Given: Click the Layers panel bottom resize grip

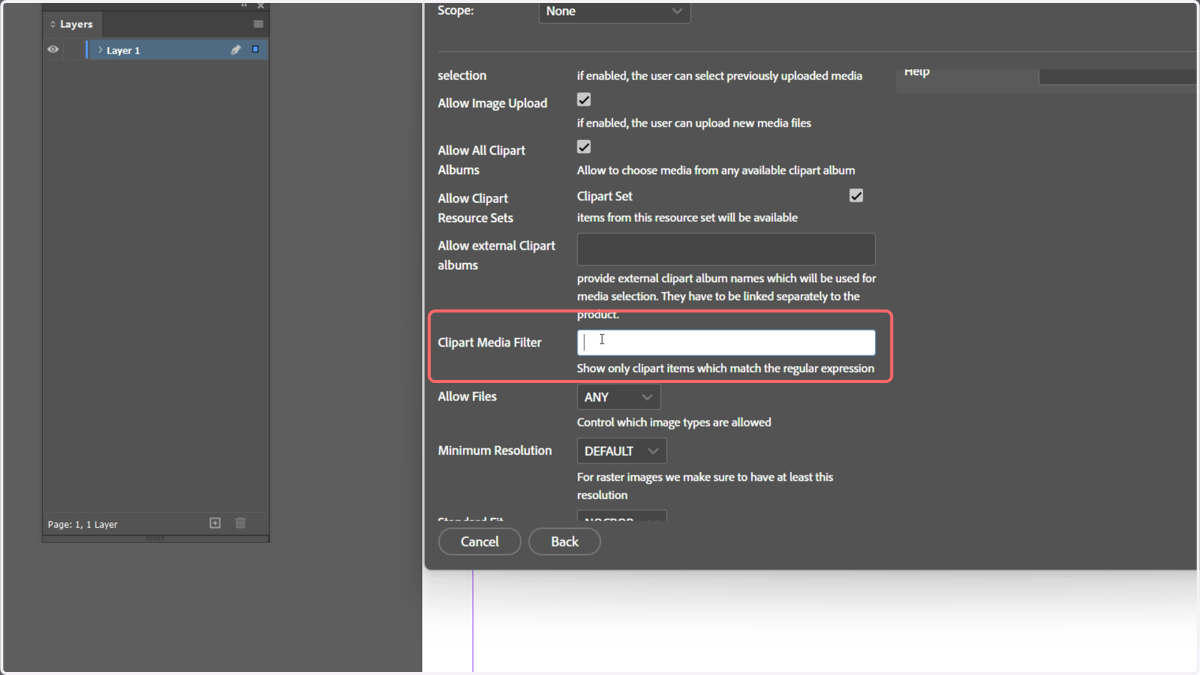Looking at the screenshot, I should point(155,538).
